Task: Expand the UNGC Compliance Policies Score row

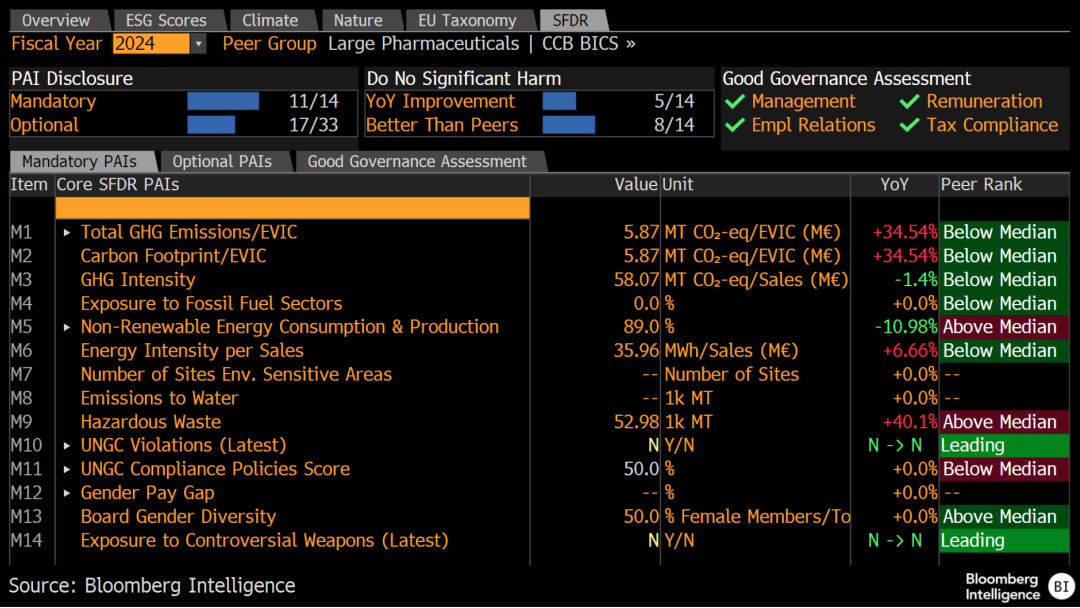Action: pos(67,470)
